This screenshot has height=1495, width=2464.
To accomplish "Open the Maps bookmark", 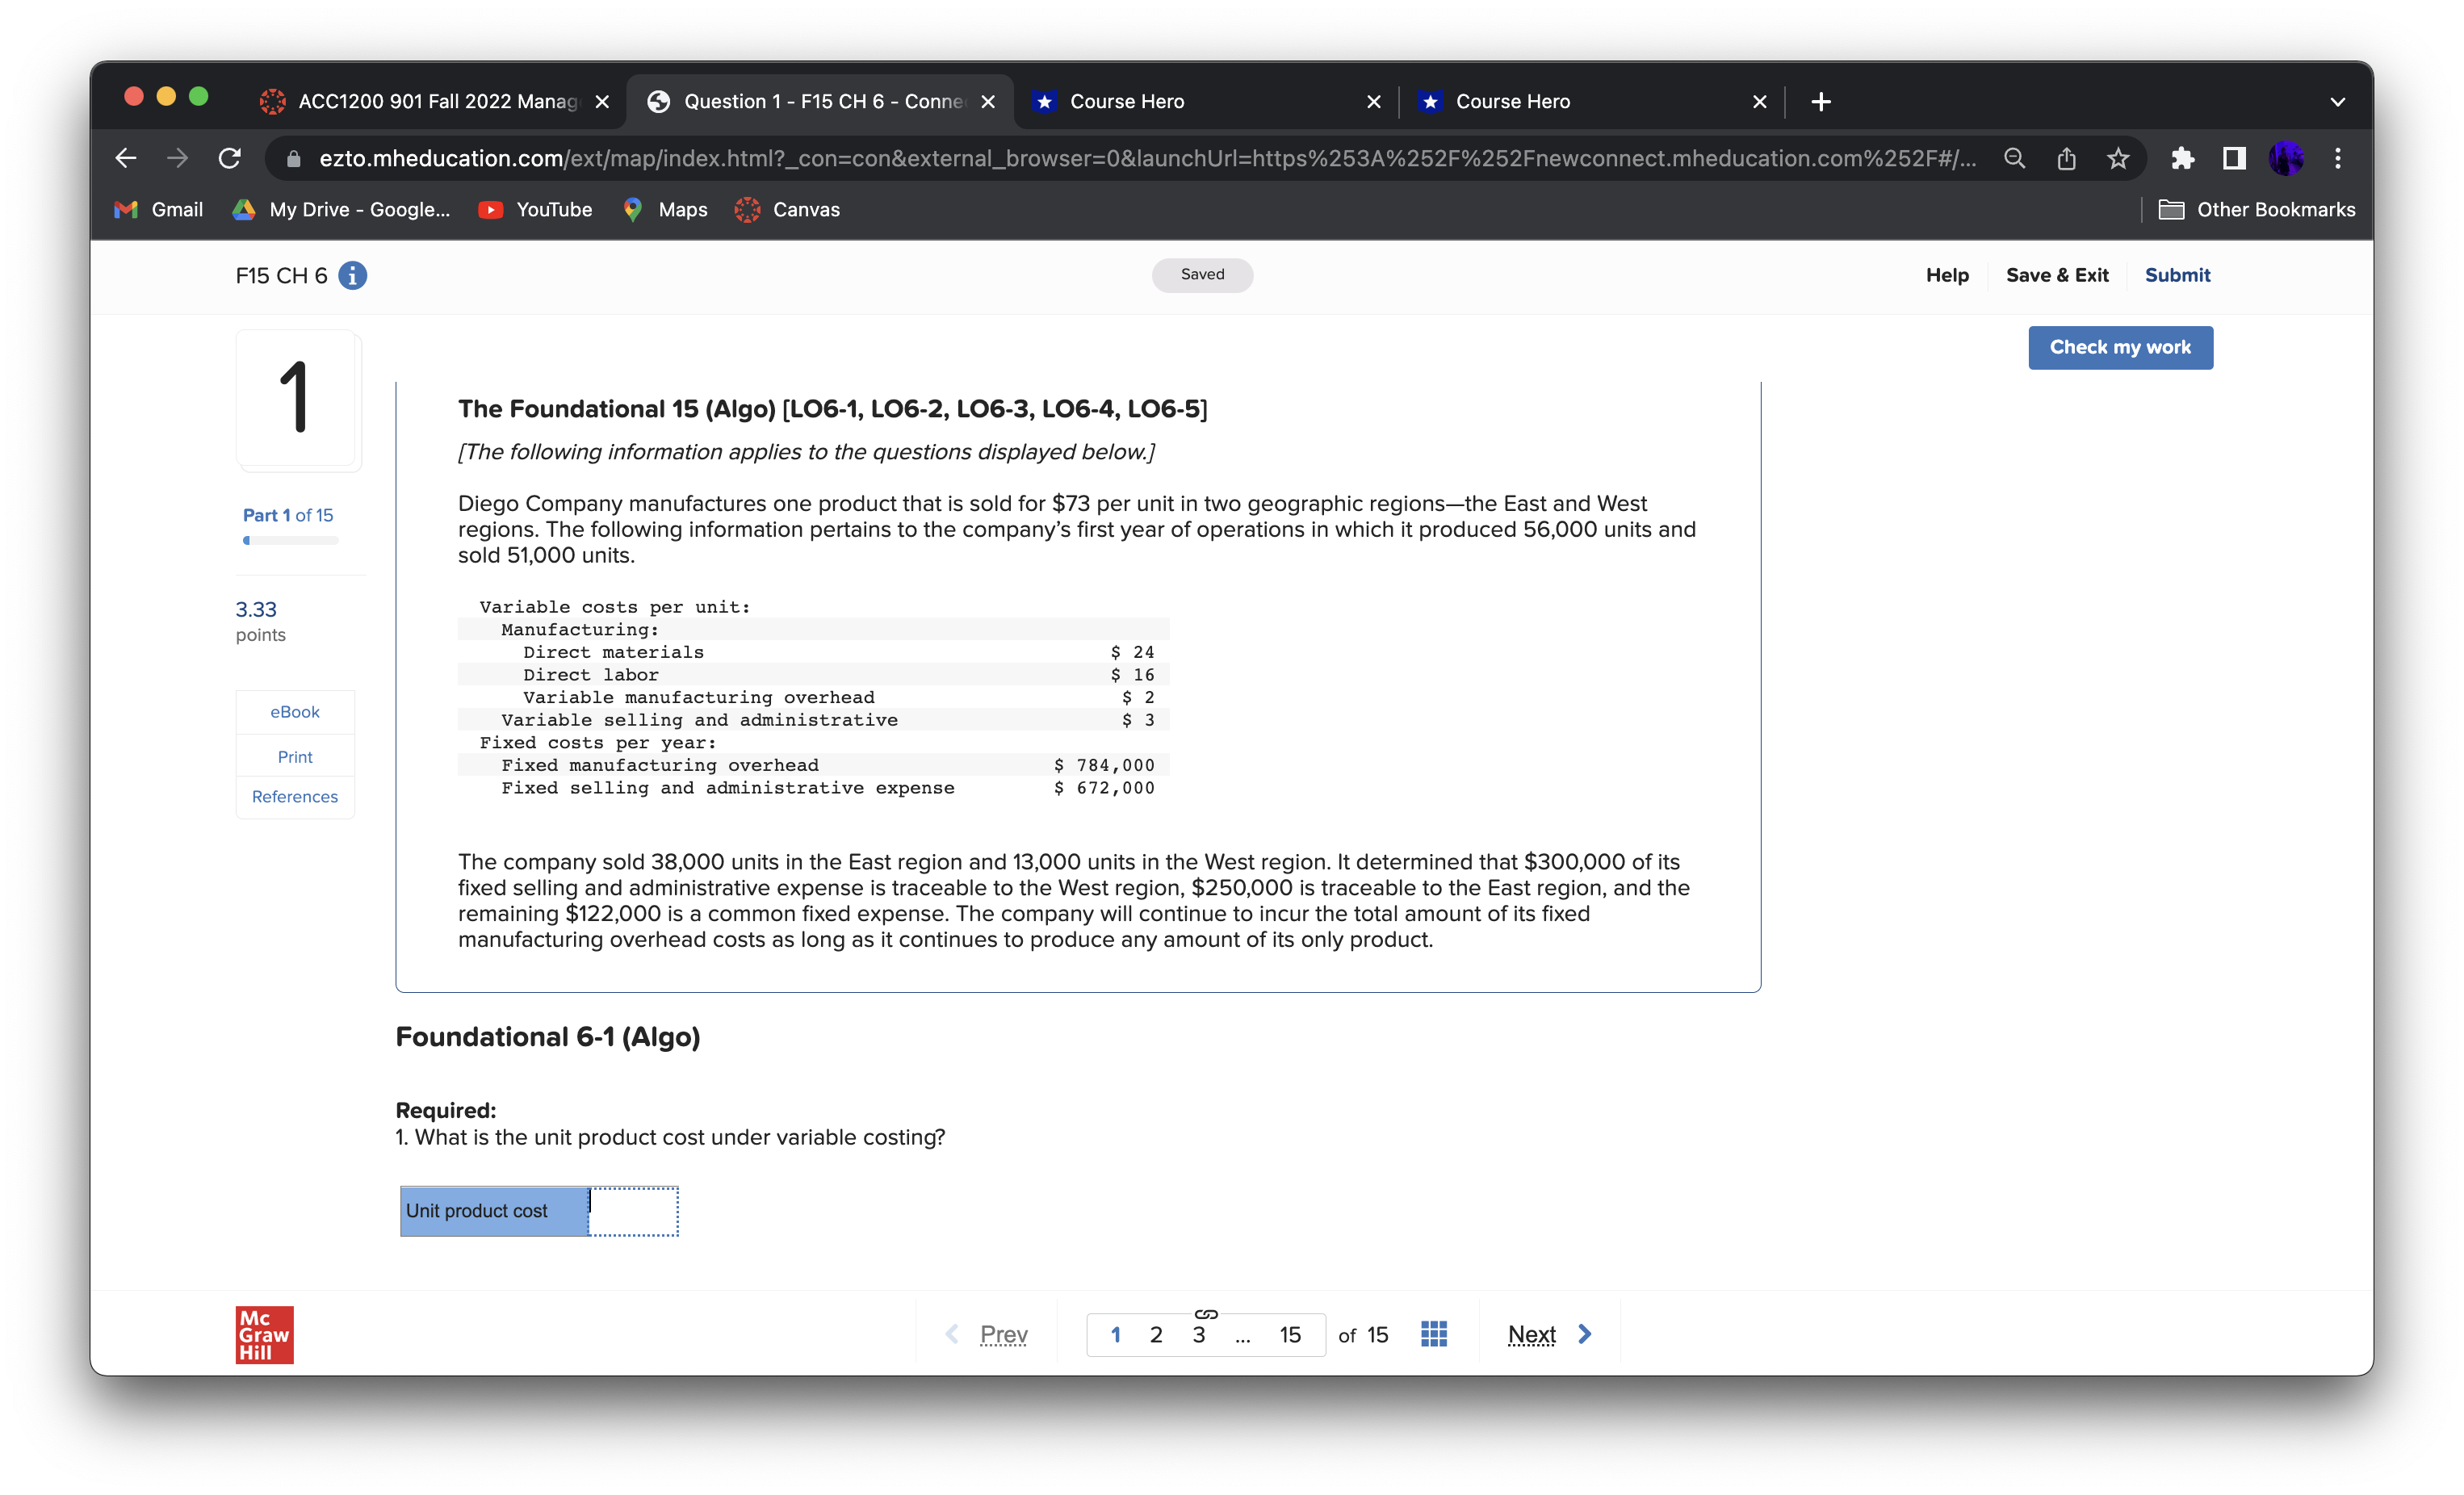I will coord(664,209).
